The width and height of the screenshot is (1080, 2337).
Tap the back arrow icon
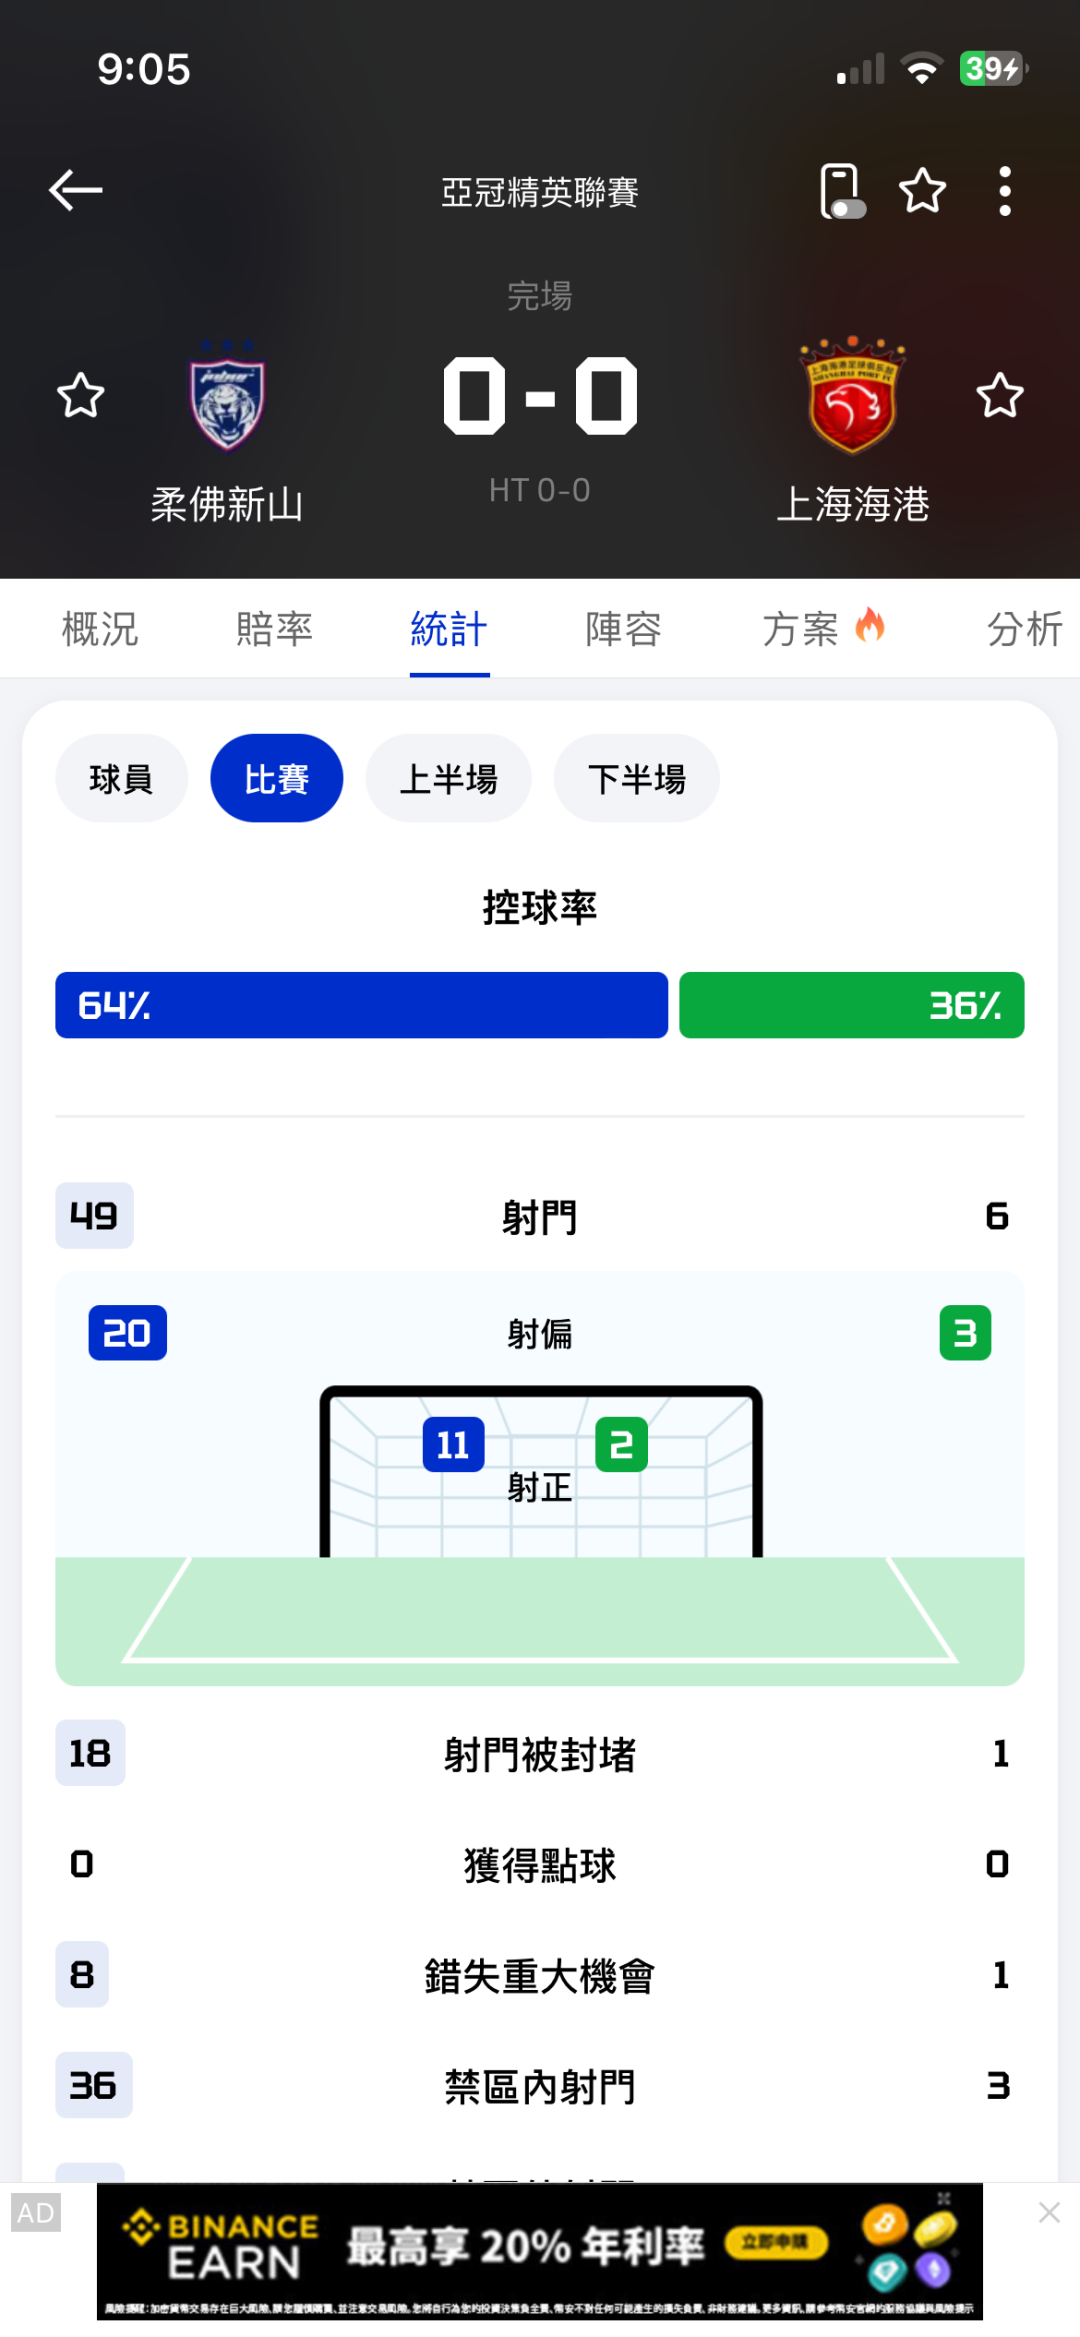pyautogui.click(x=76, y=190)
